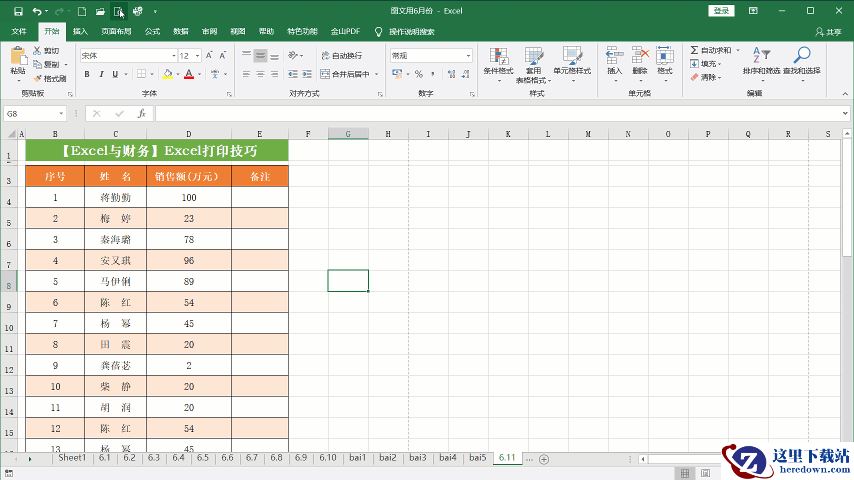The height and width of the screenshot is (480, 854).
Task: Click the Open folder icon
Action: pyautogui.click(x=100, y=11)
